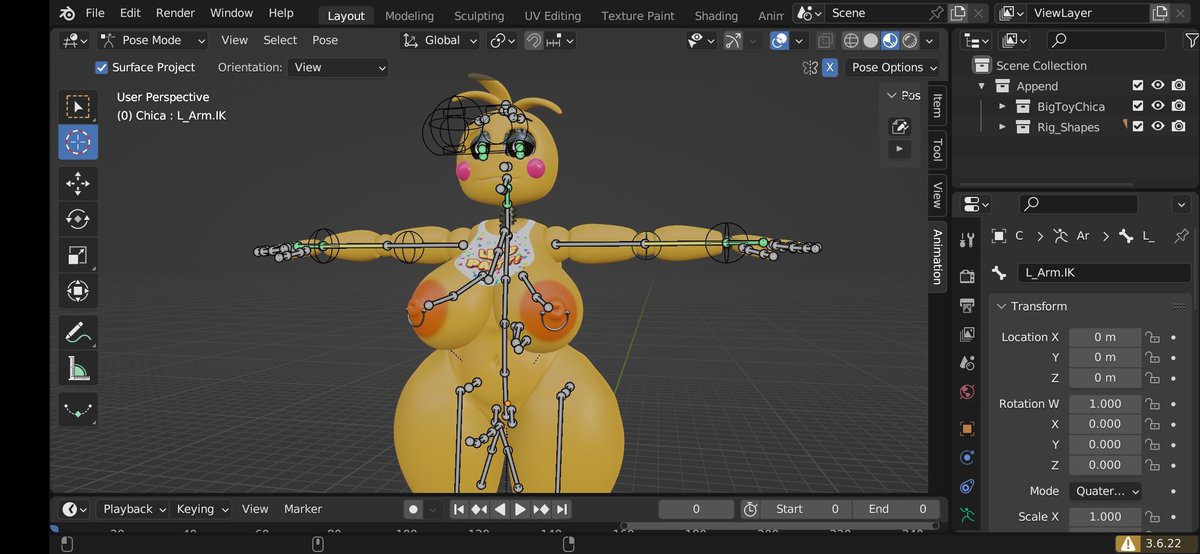Switch to rendered viewport shading
The image size is (1200, 554).
pyautogui.click(x=909, y=41)
